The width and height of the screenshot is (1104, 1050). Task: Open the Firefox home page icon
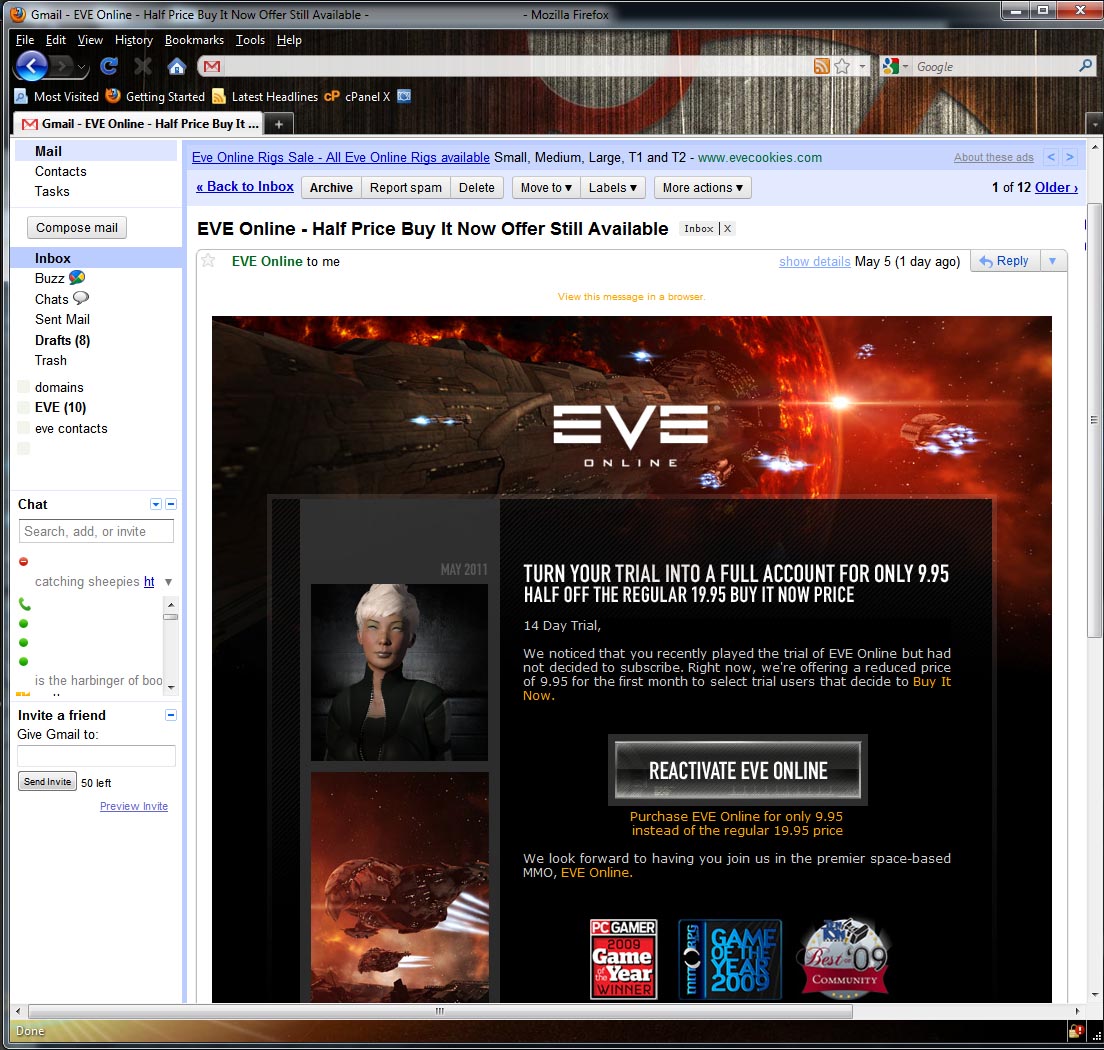click(x=177, y=66)
